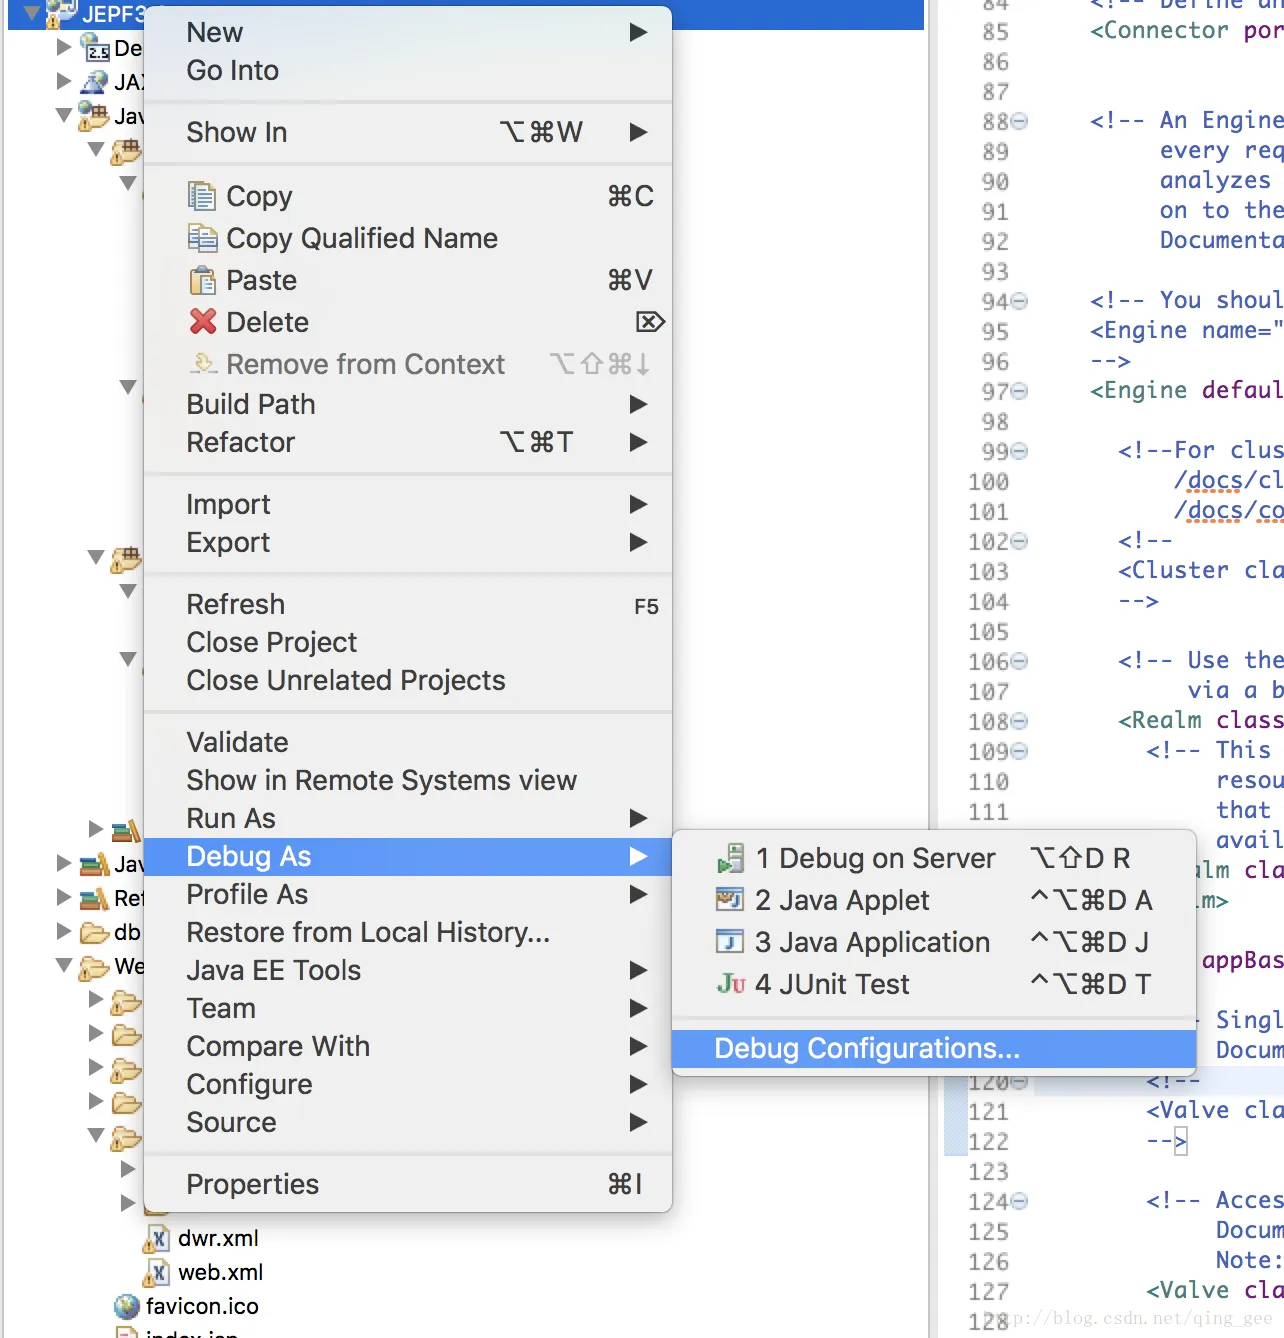
Task: Select web.xml in project tree
Action: [220, 1273]
